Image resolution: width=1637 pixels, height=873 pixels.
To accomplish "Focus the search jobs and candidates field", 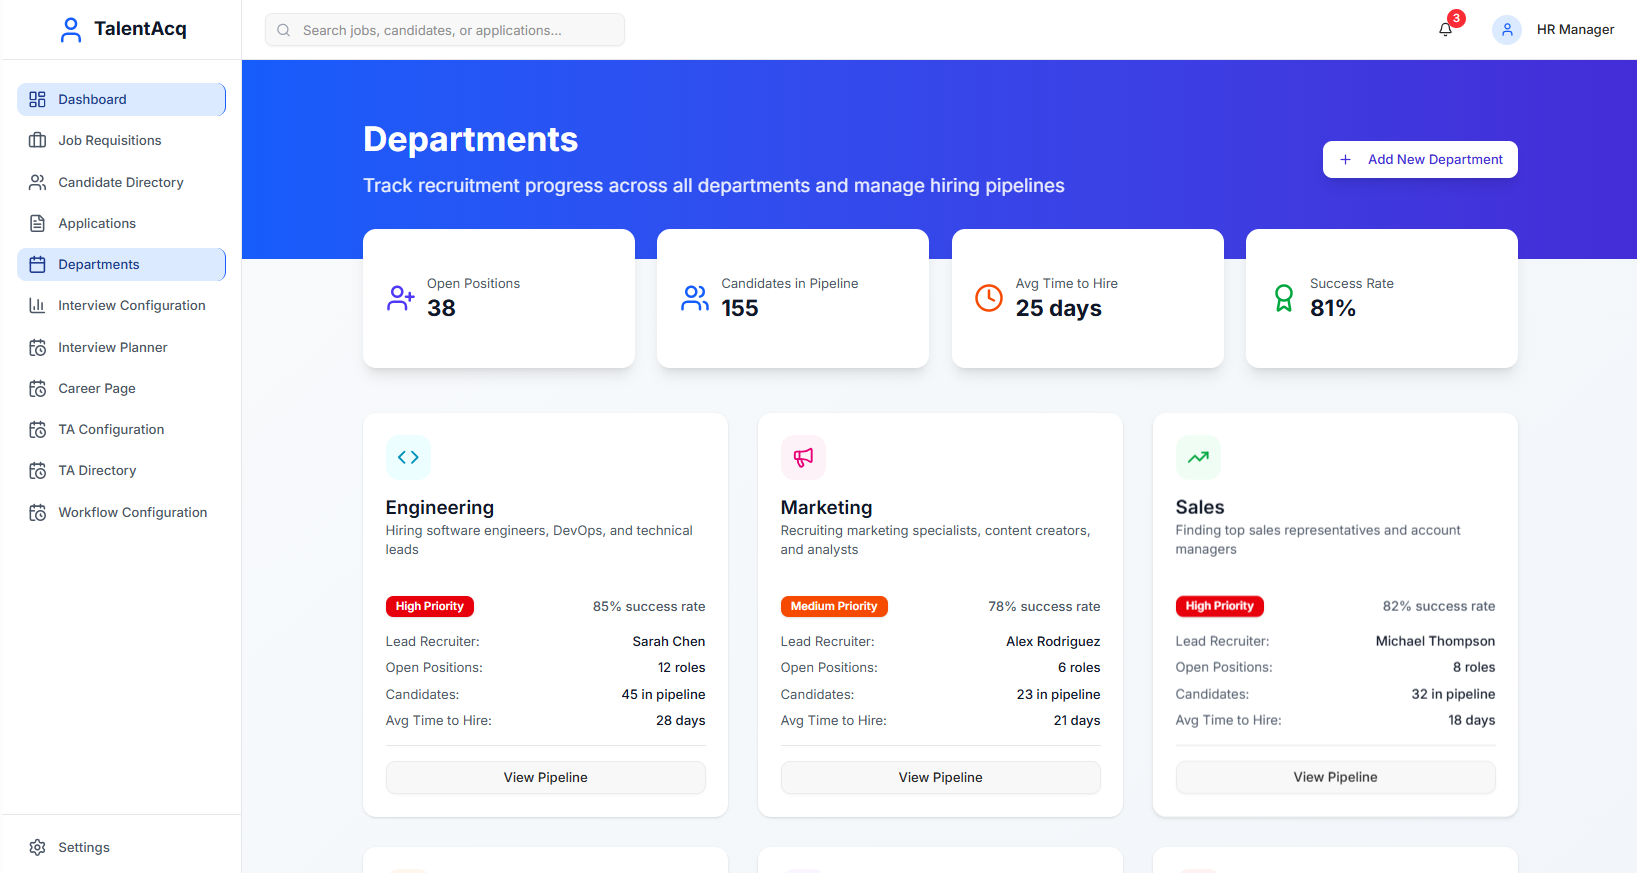I will point(445,30).
